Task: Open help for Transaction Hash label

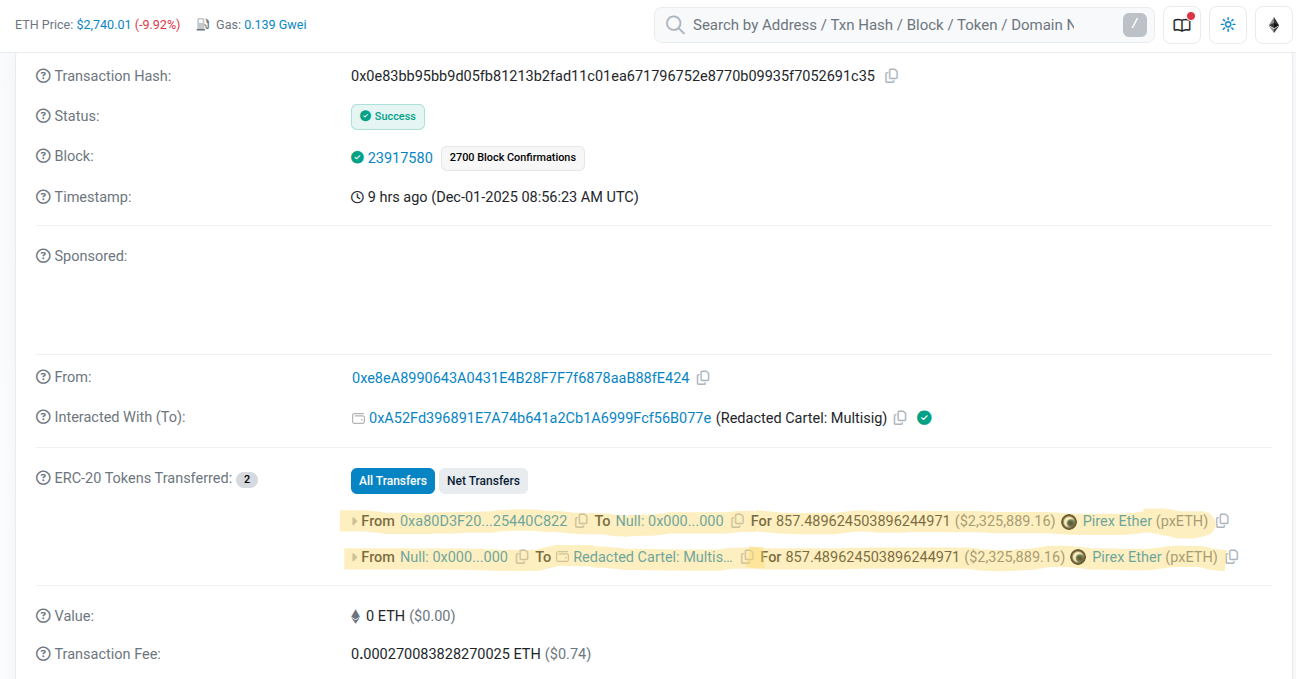Action: (x=43, y=76)
